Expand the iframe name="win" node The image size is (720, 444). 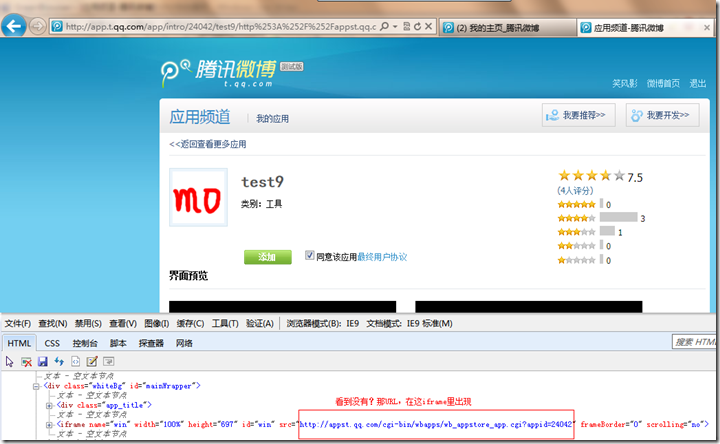tap(49, 425)
